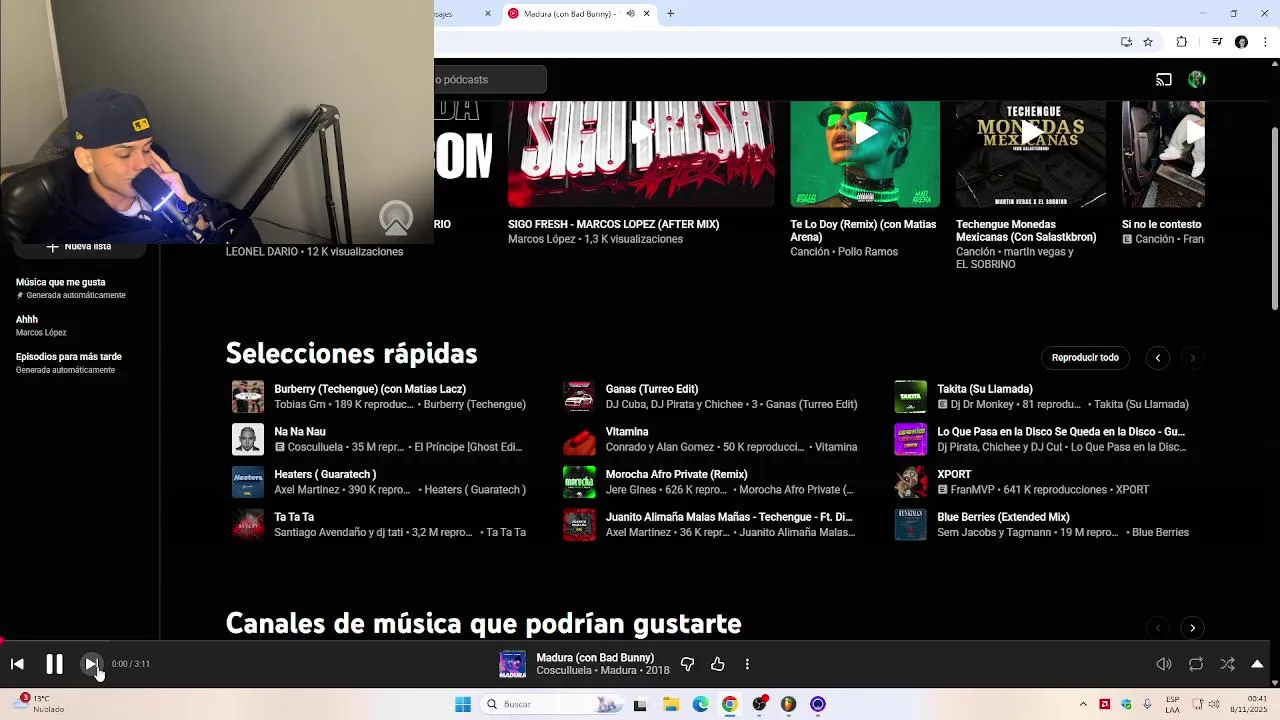Open the Burberry (Techengue) song thumbnail
1280x720 pixels.
248,396
